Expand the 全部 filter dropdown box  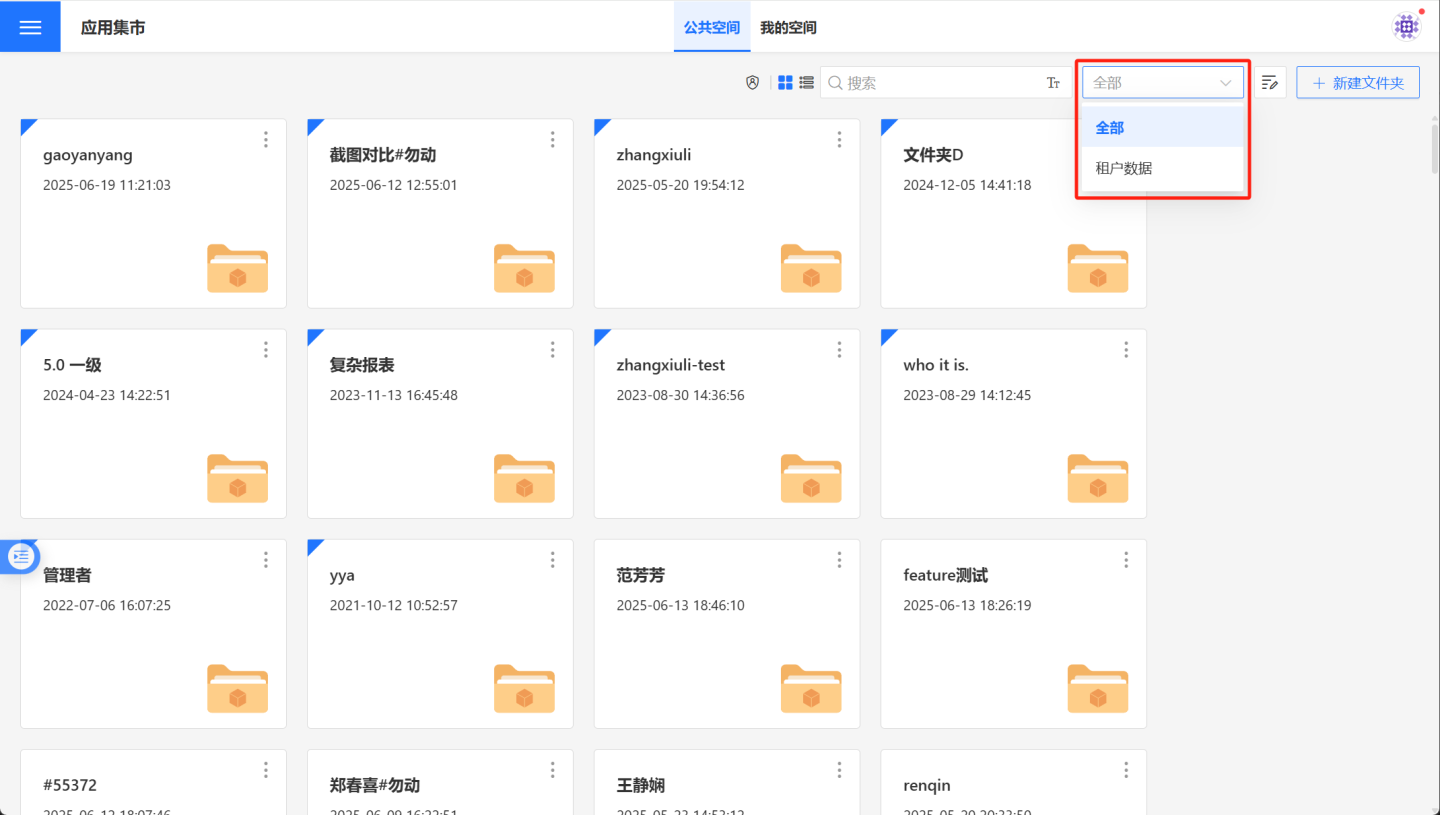(x=1162, y=83)
